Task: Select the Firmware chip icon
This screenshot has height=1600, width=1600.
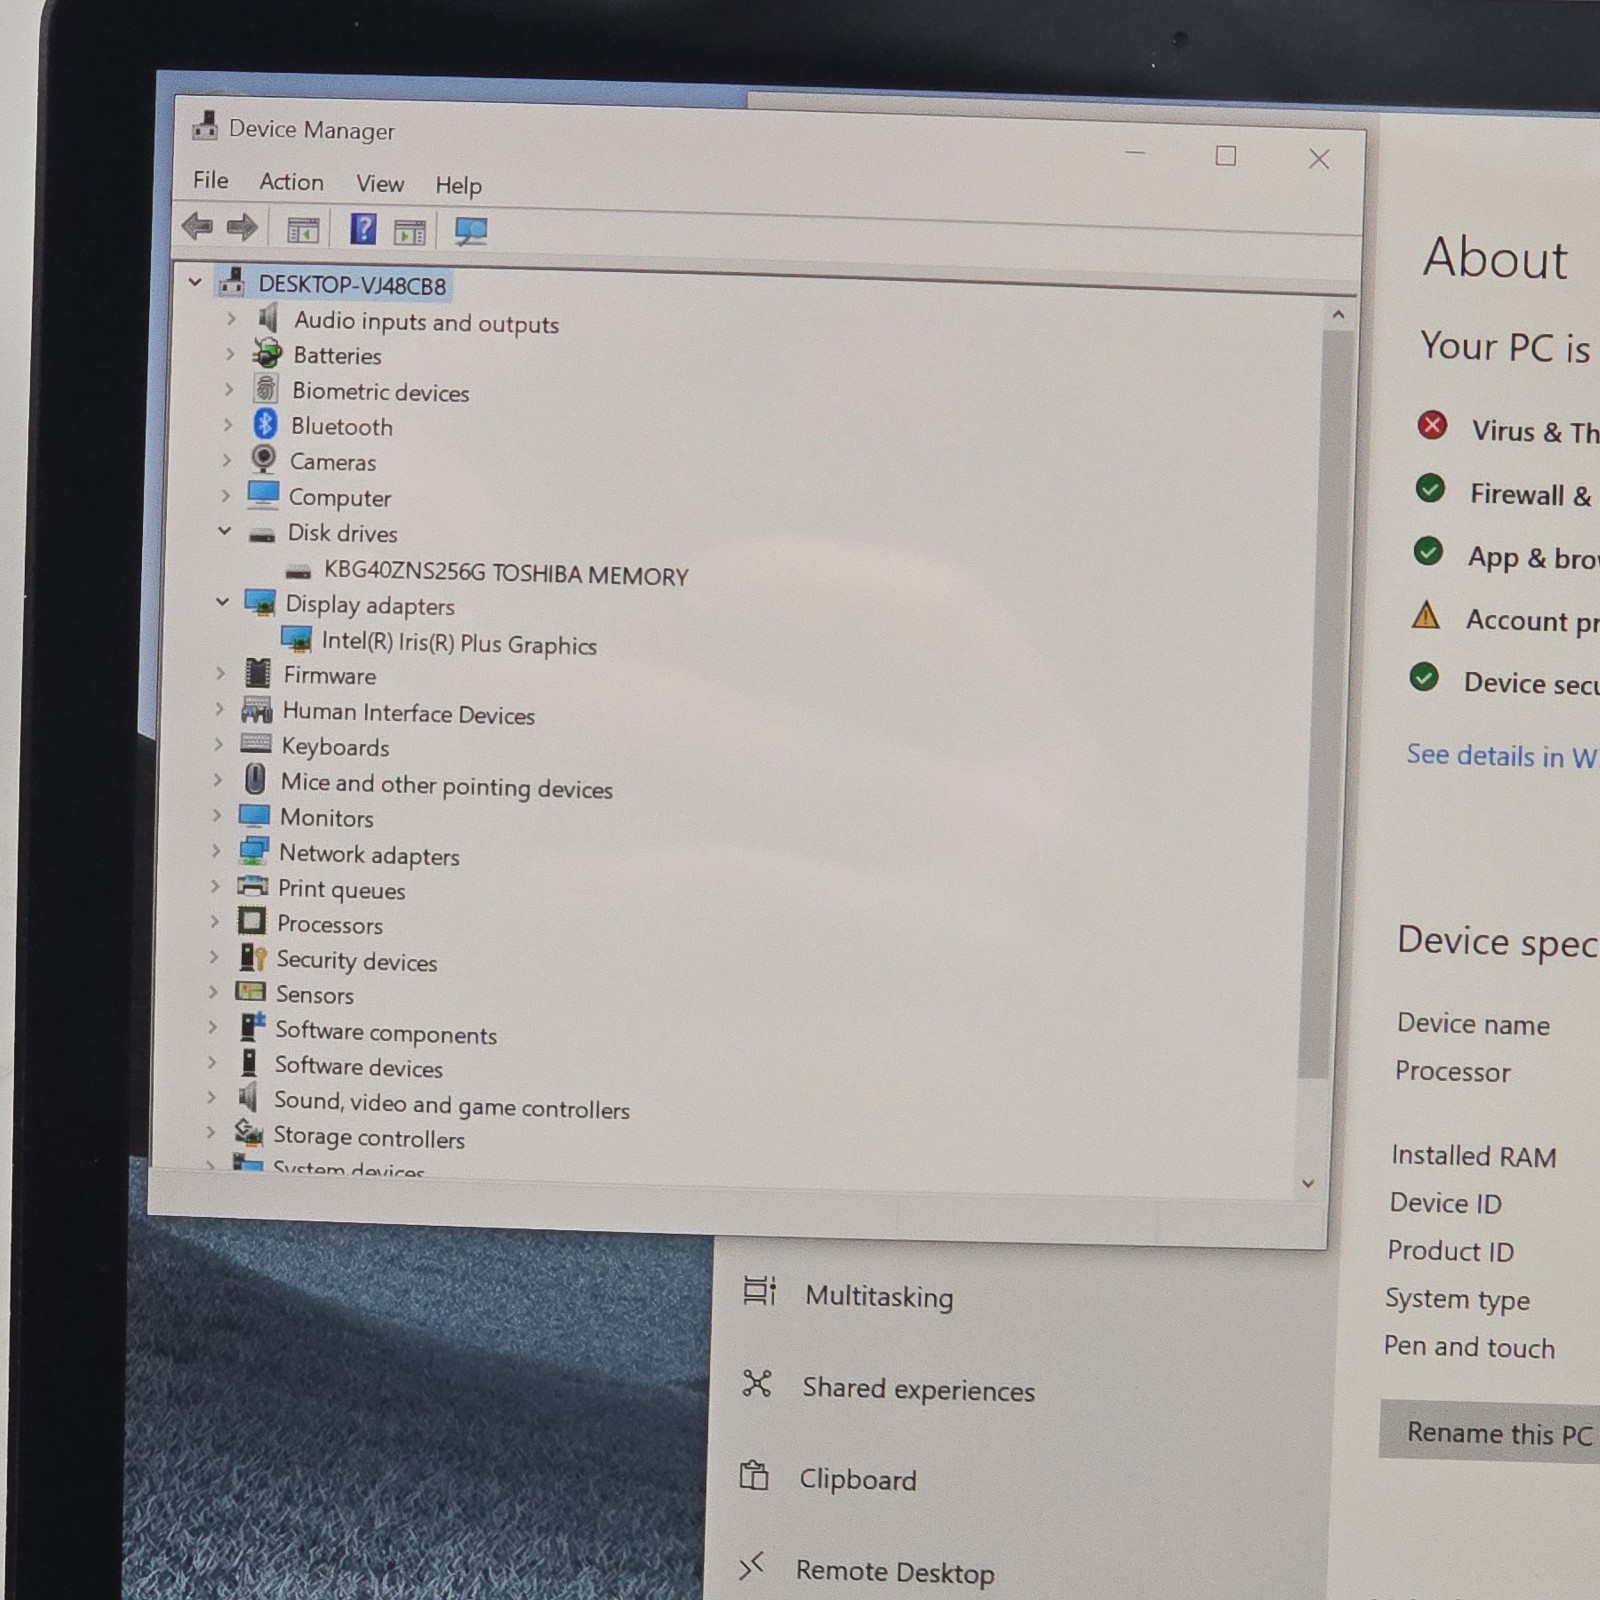Action: click(258, 672)
